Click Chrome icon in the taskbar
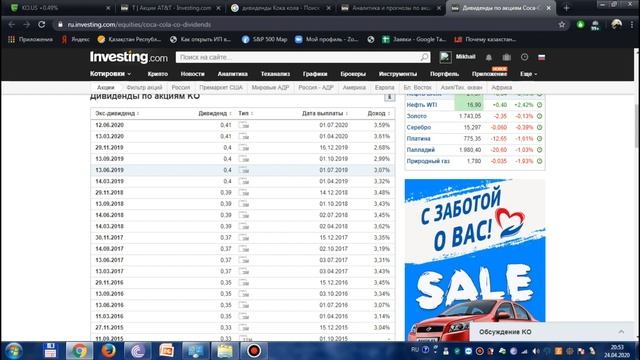This screenshot has height=360, width=640. coord(79,351)
